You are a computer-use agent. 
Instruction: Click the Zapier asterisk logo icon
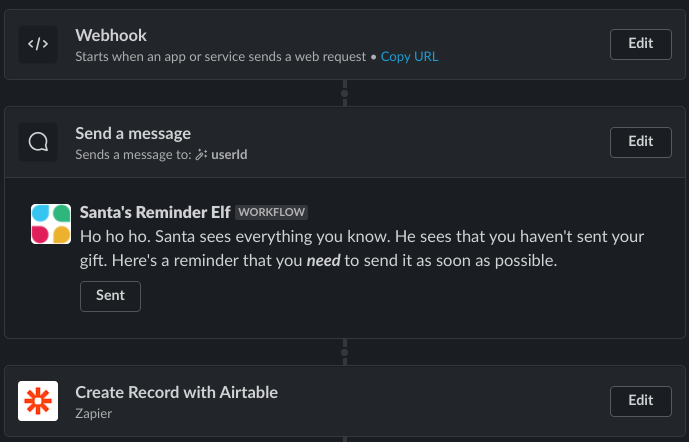(38, 401)
